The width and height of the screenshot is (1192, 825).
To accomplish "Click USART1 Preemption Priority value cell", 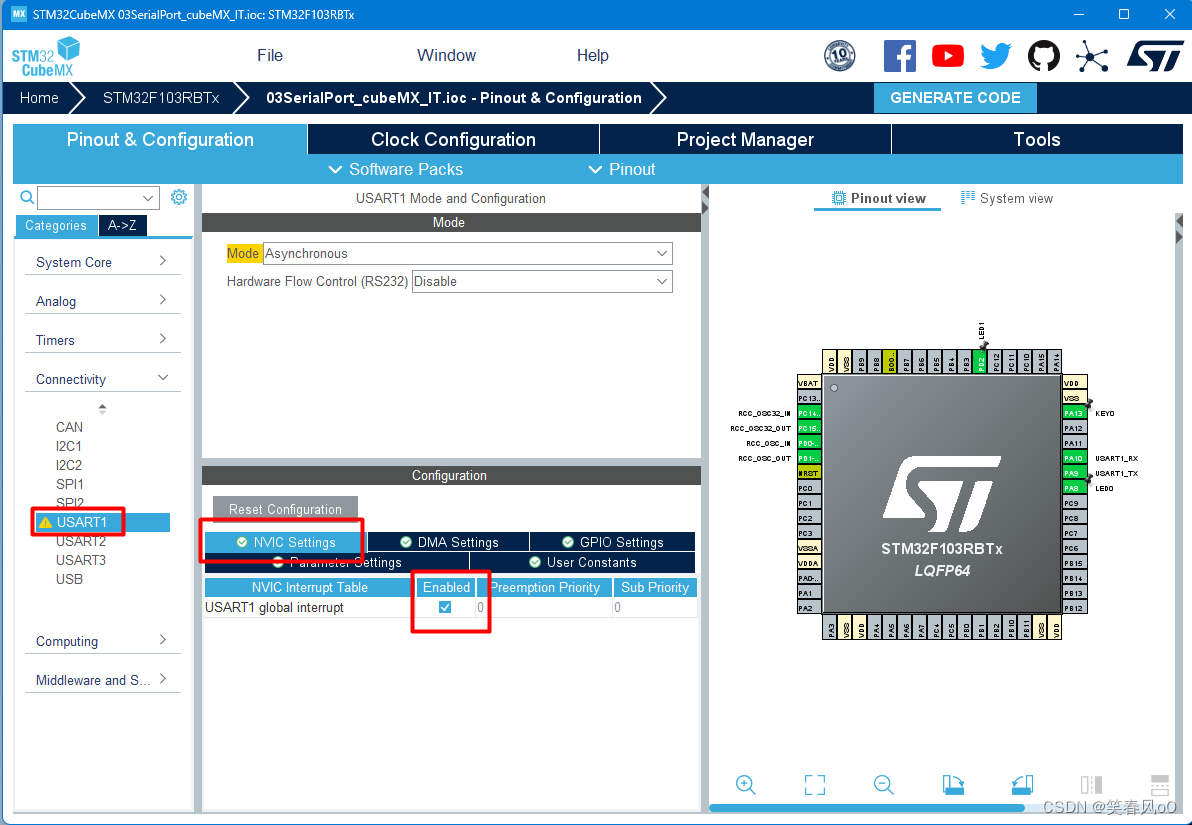I will point(544,608).
